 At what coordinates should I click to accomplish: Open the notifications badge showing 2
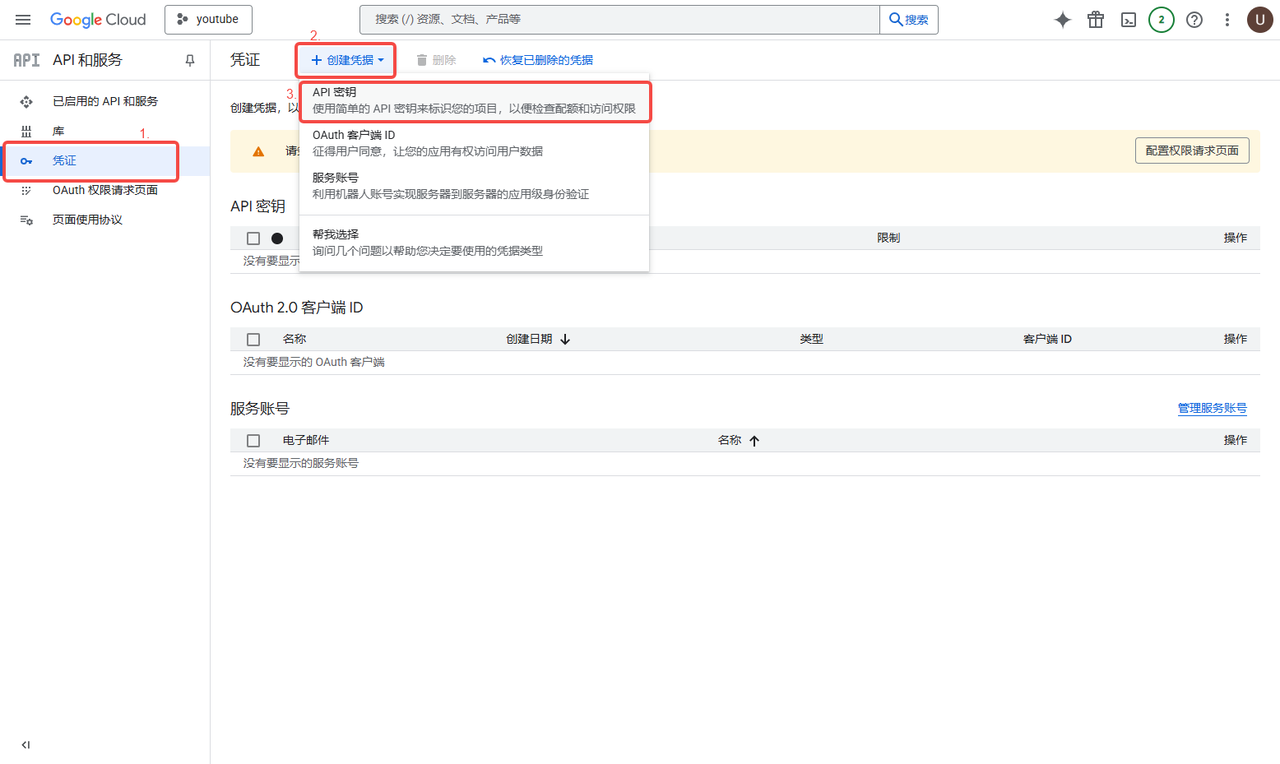coord(1161,20)
